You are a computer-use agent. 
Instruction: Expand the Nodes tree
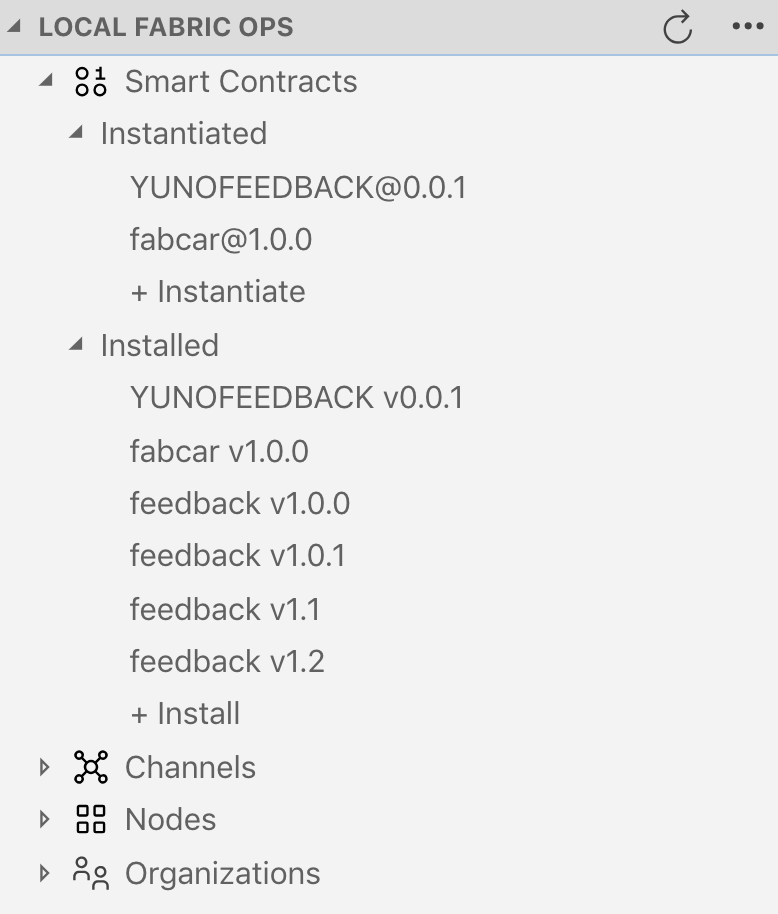point(44,819)
